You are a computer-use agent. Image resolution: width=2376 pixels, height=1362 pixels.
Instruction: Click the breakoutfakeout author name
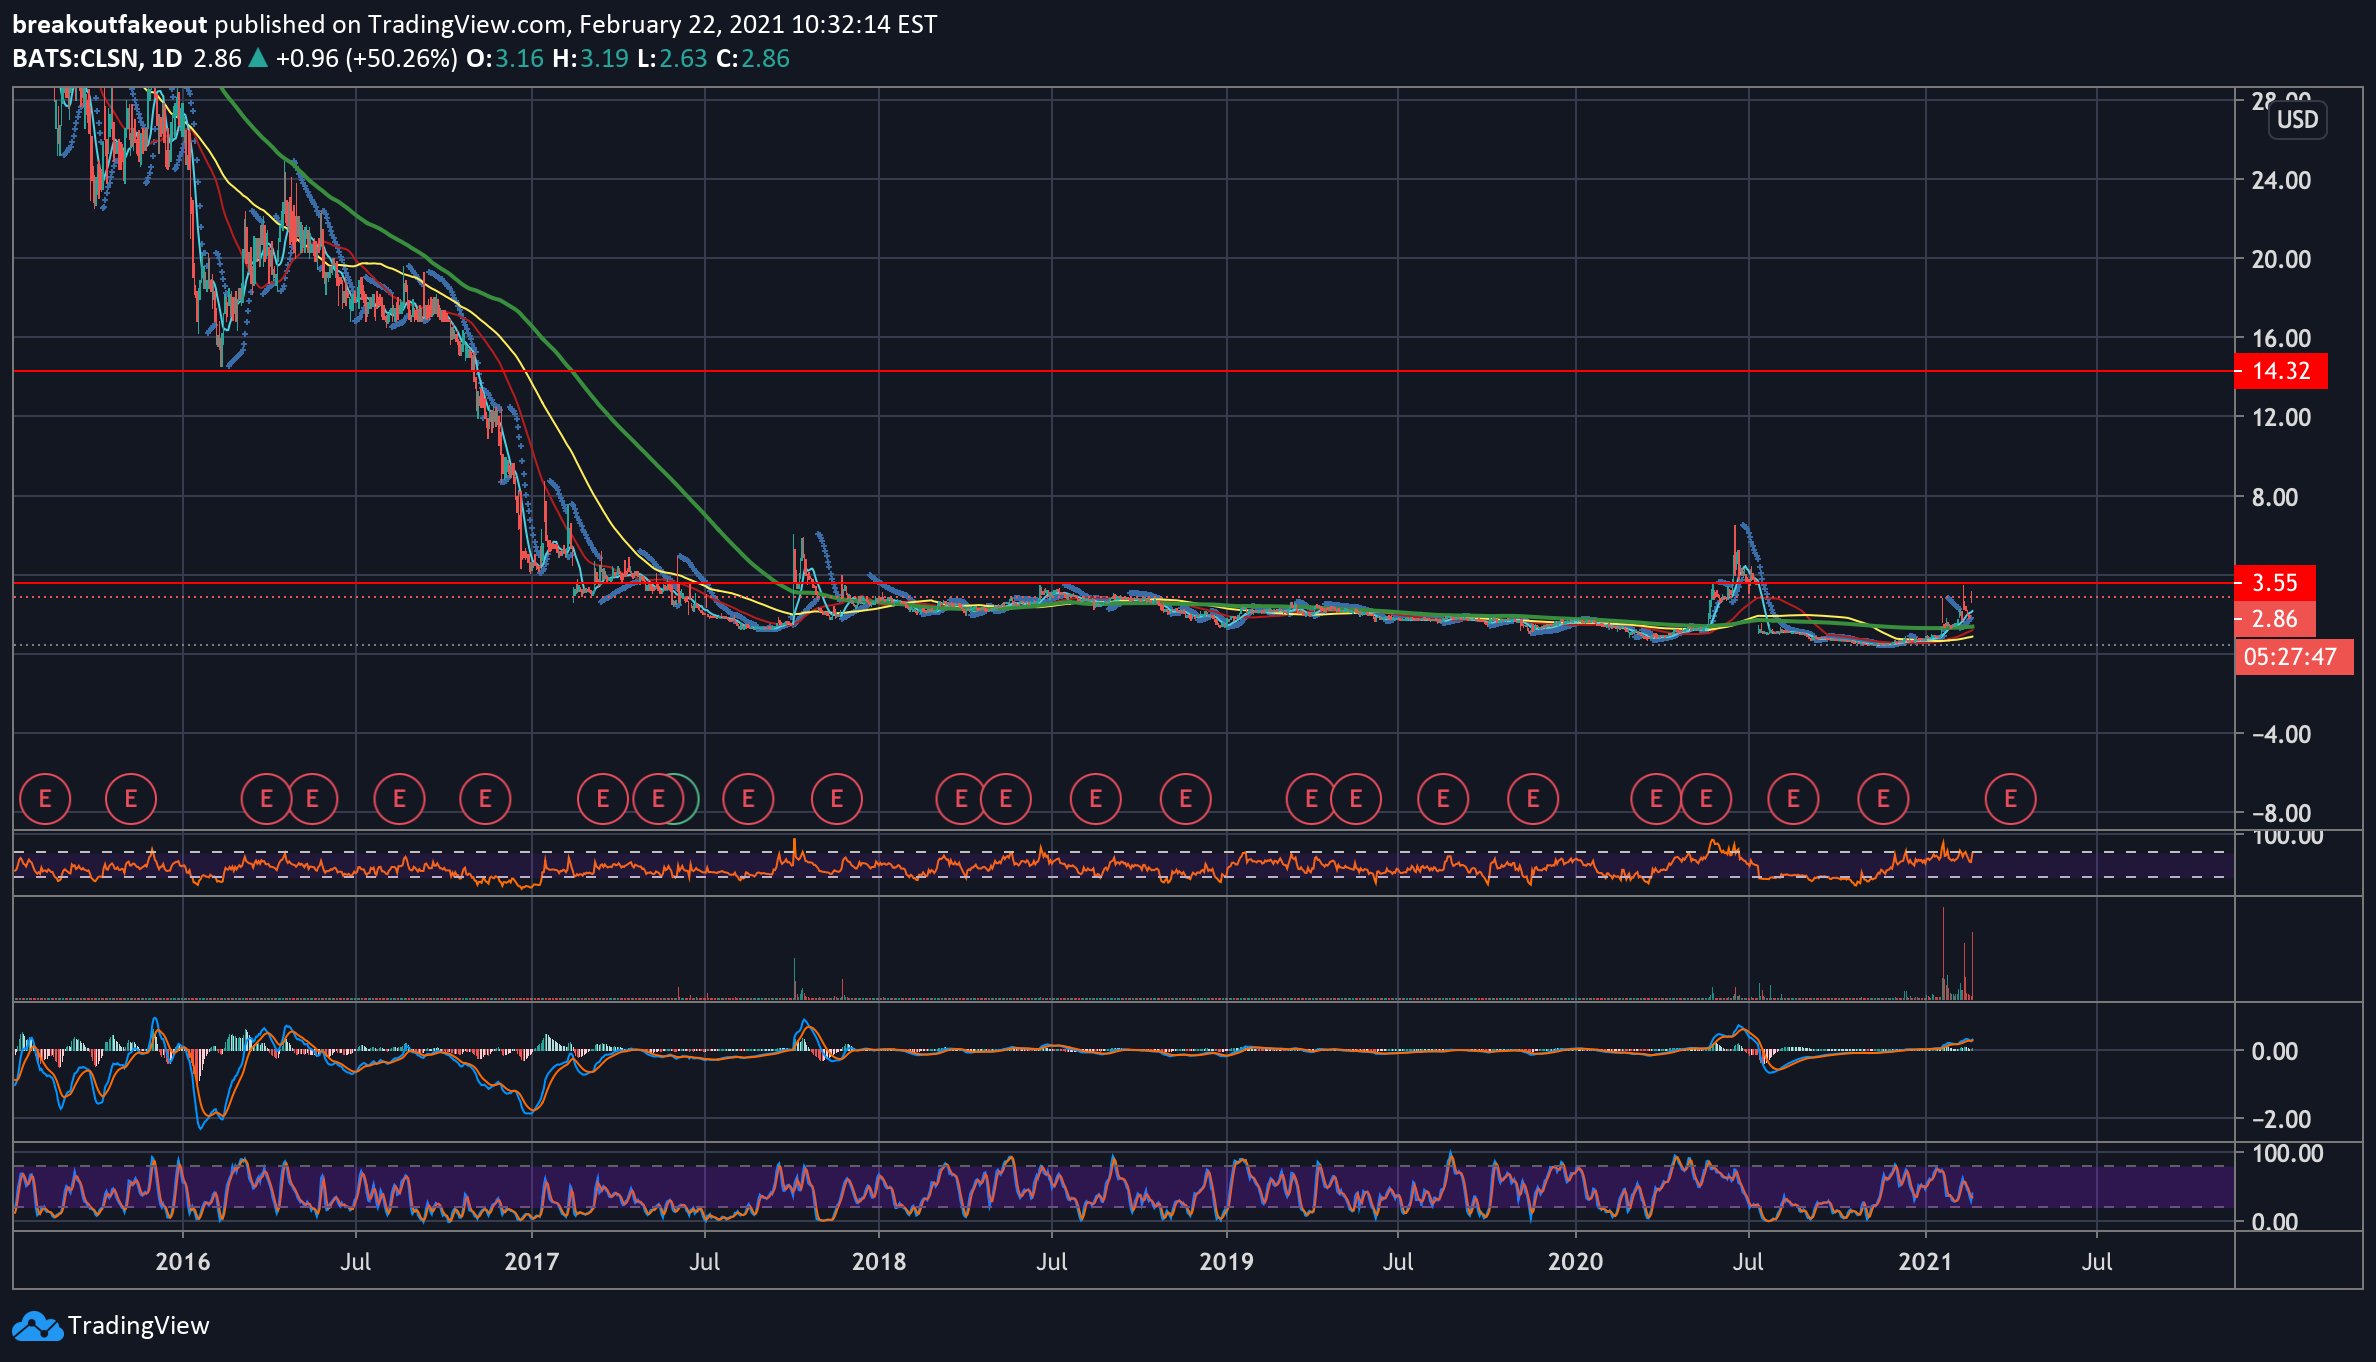pos(110,24)
